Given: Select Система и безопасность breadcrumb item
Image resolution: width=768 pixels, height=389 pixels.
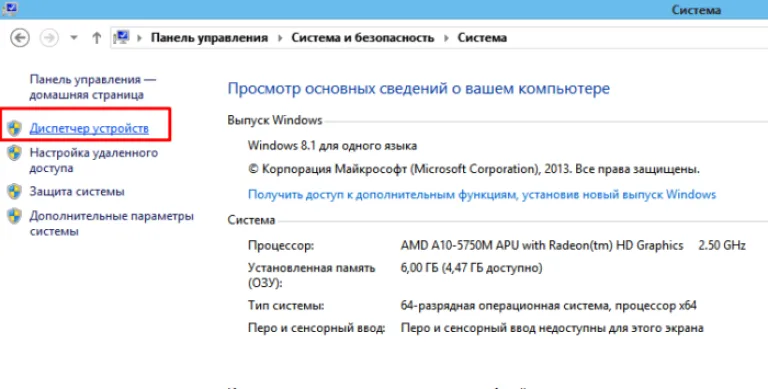Looking at the screenshot, I should pos(363,38).
